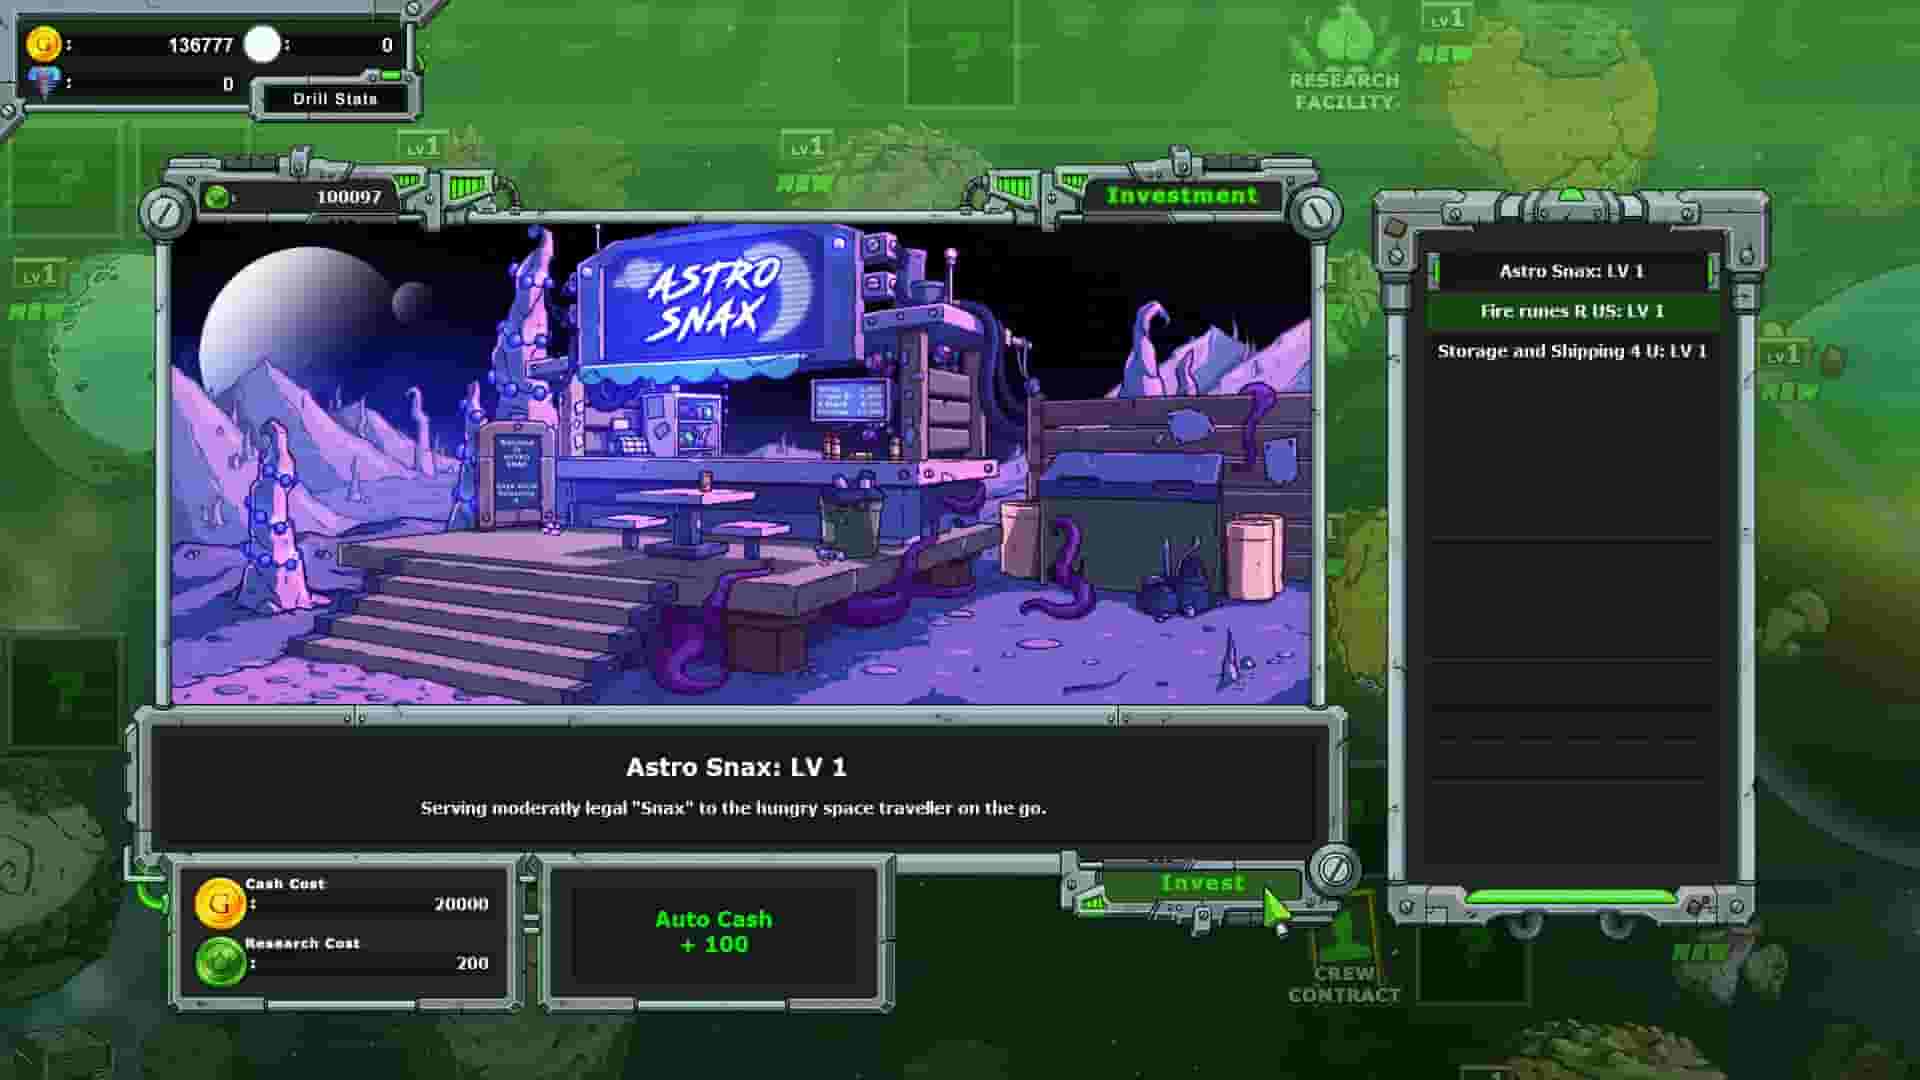Switch to the Investment tab
This screenshot has height=1080, width=1920.
click(x=1183, y=194)
